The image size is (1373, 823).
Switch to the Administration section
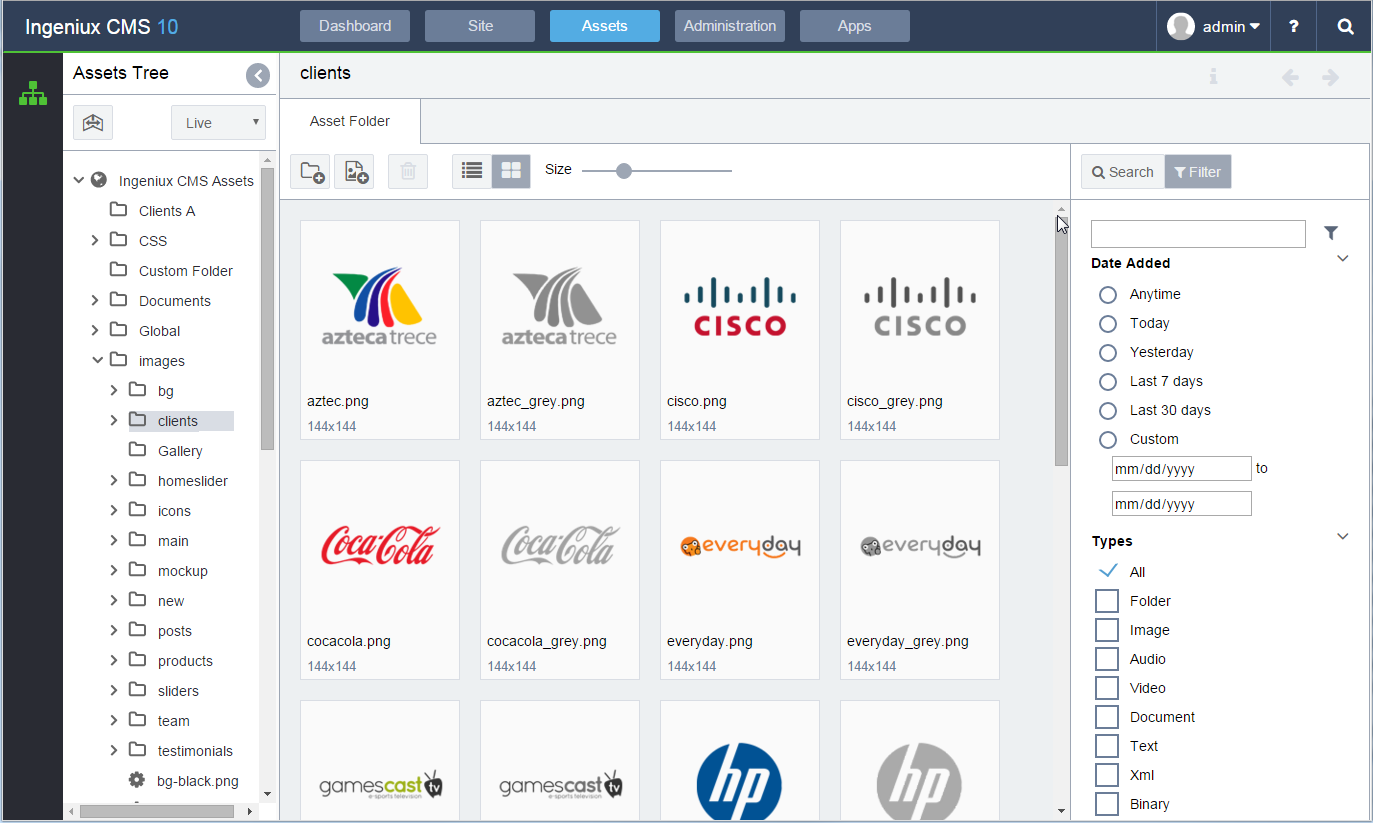(x=729, y=26)
